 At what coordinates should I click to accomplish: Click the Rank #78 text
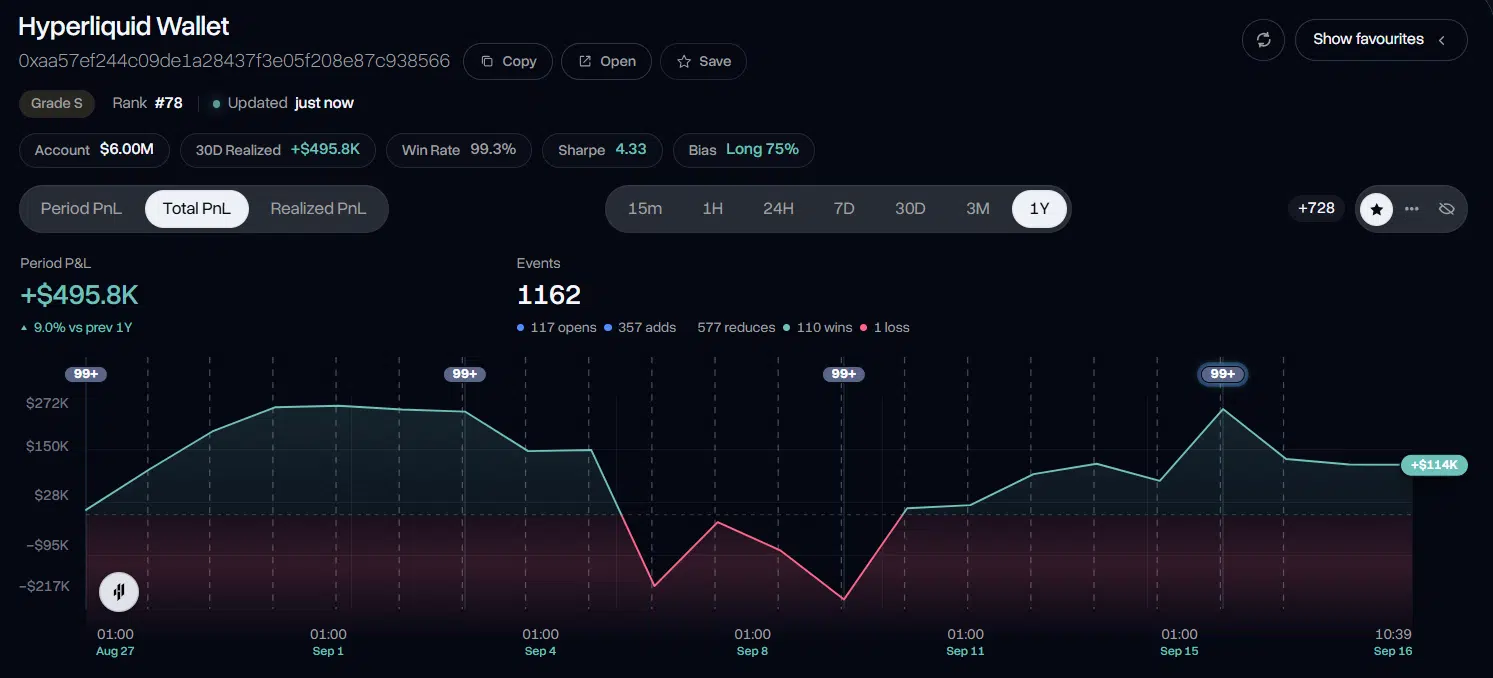[x=147, y=103]
